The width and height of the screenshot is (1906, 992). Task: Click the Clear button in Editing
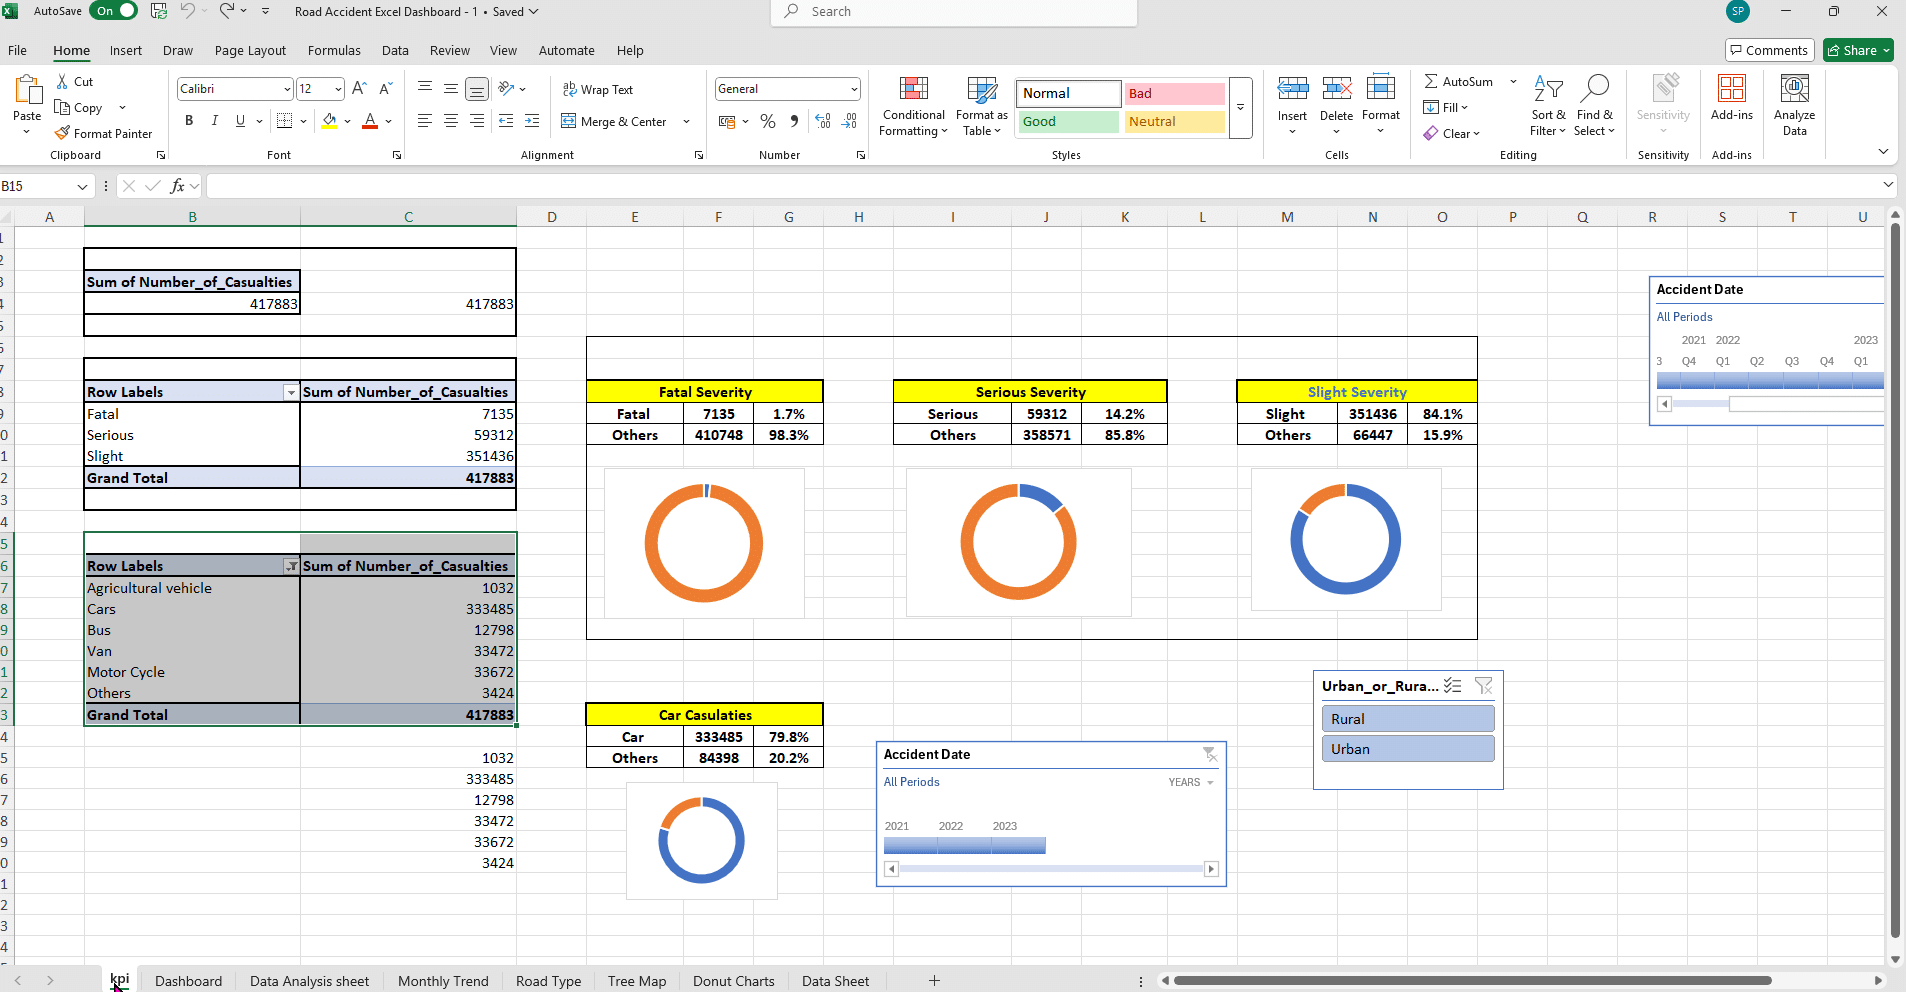click(x=1451, y=134)
